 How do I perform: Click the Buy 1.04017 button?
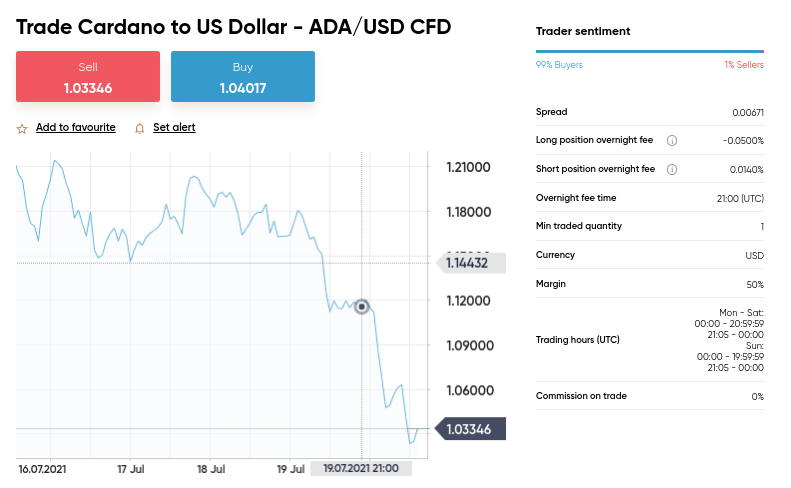[x=243, y=77]
